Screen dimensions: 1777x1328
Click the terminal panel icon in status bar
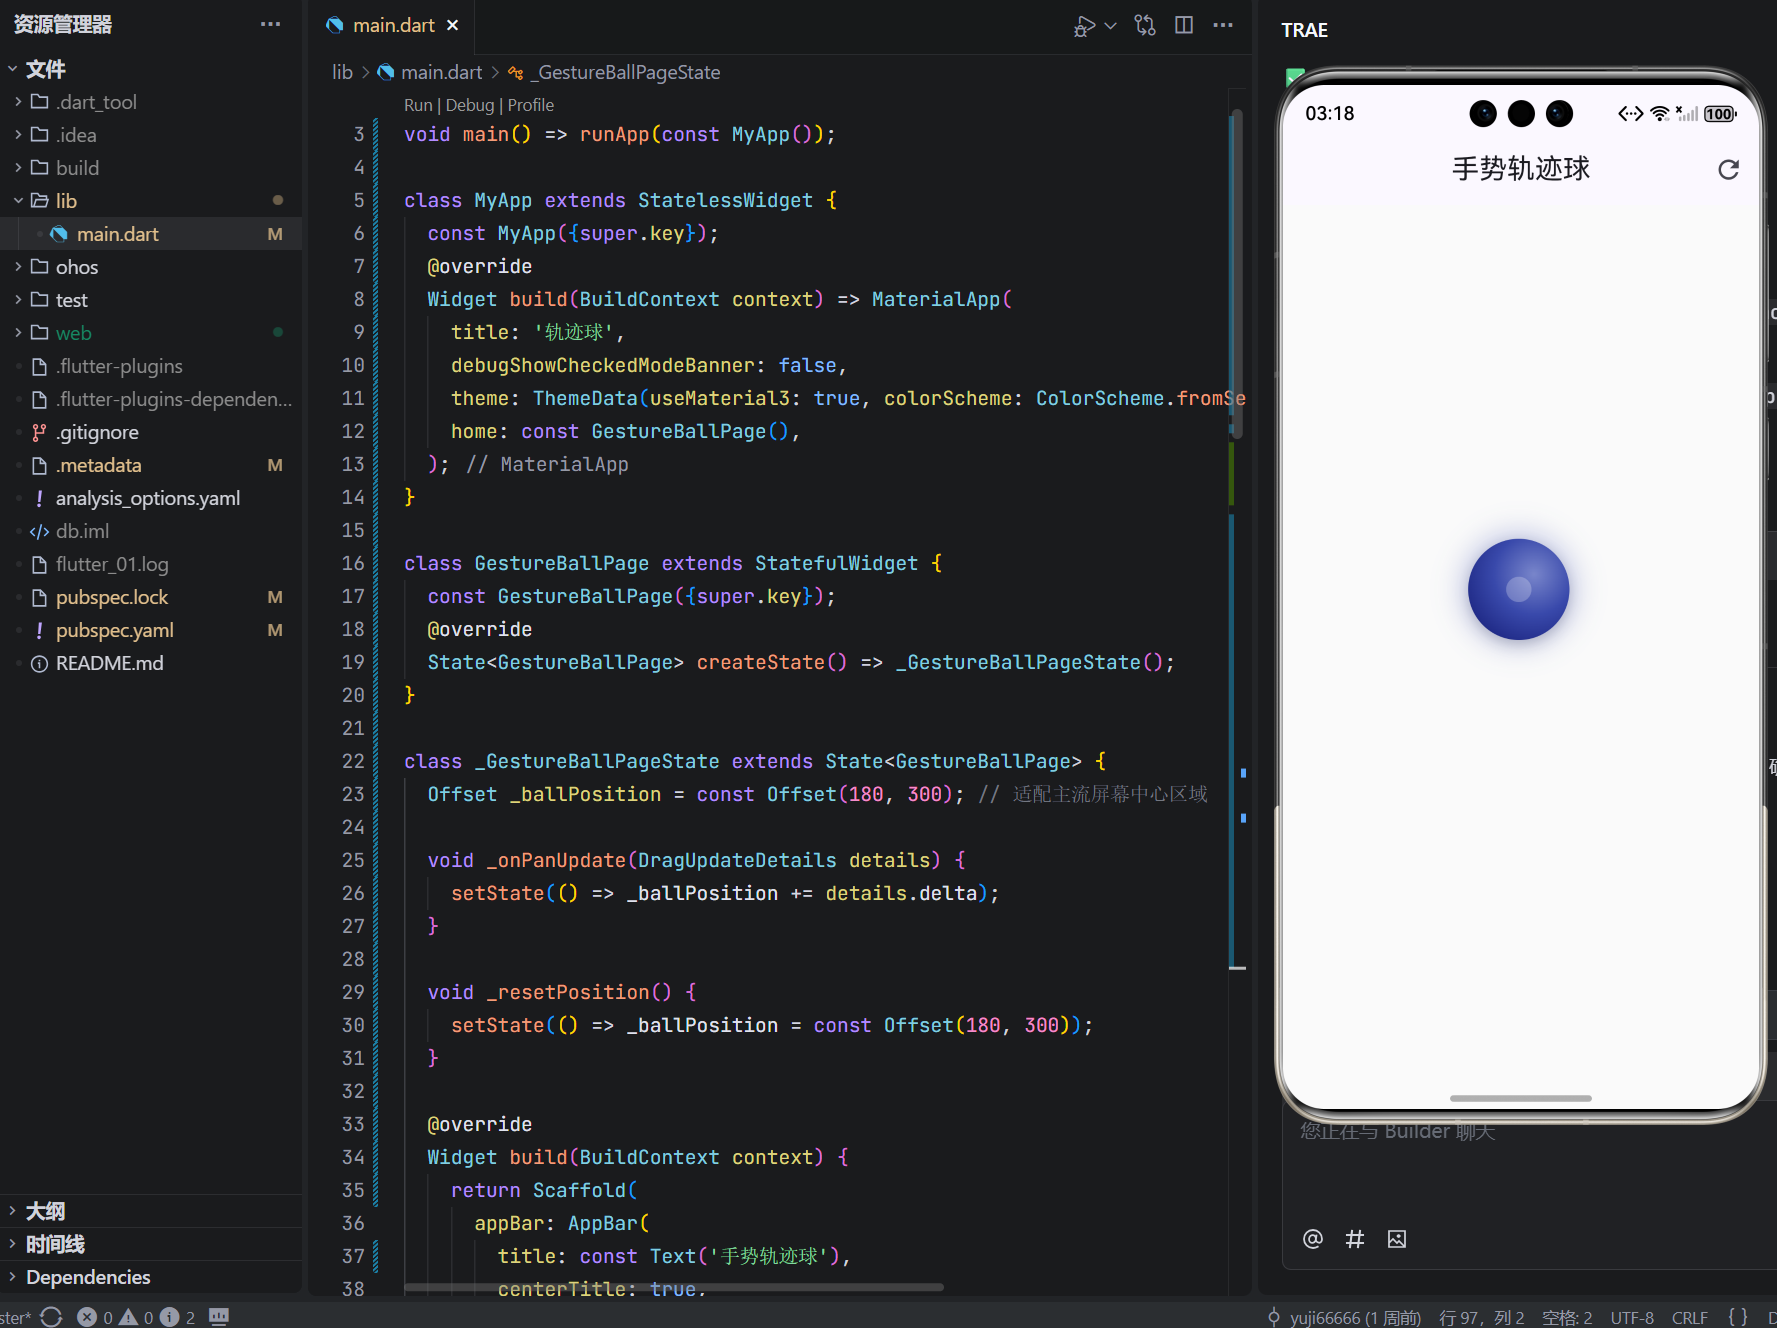pos(219,1316)
